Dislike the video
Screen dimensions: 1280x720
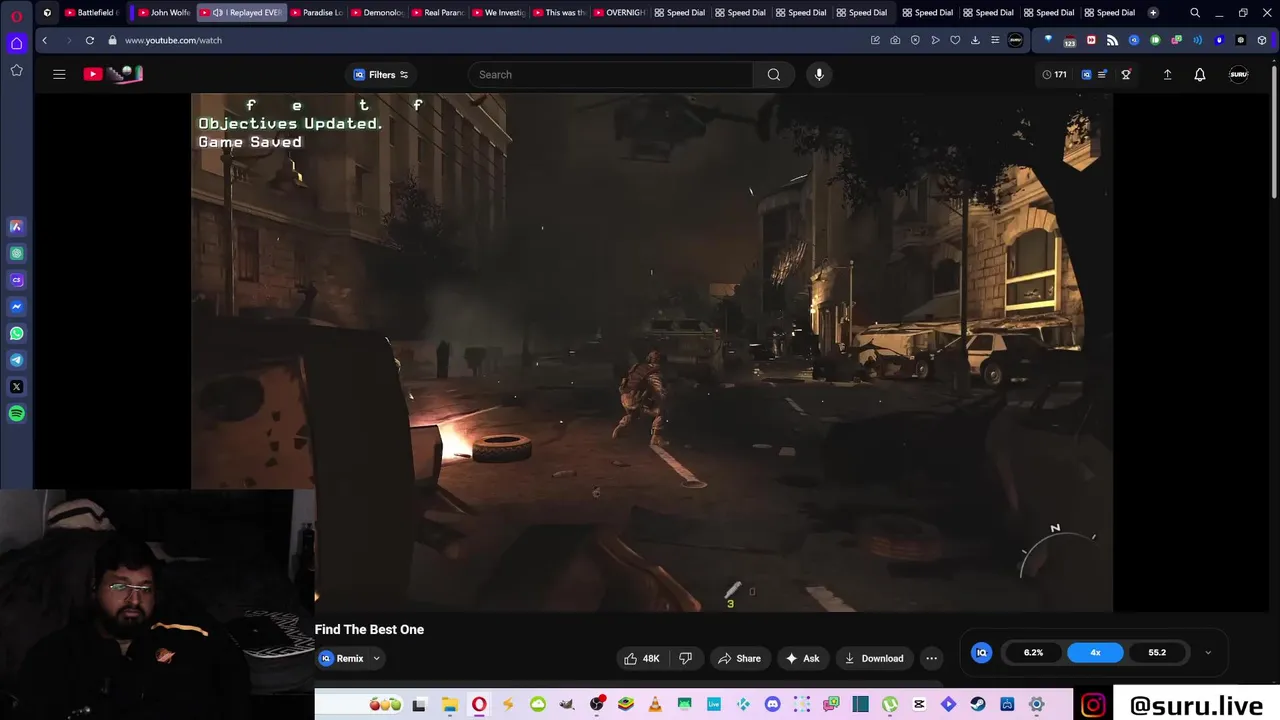click(685, 658)
